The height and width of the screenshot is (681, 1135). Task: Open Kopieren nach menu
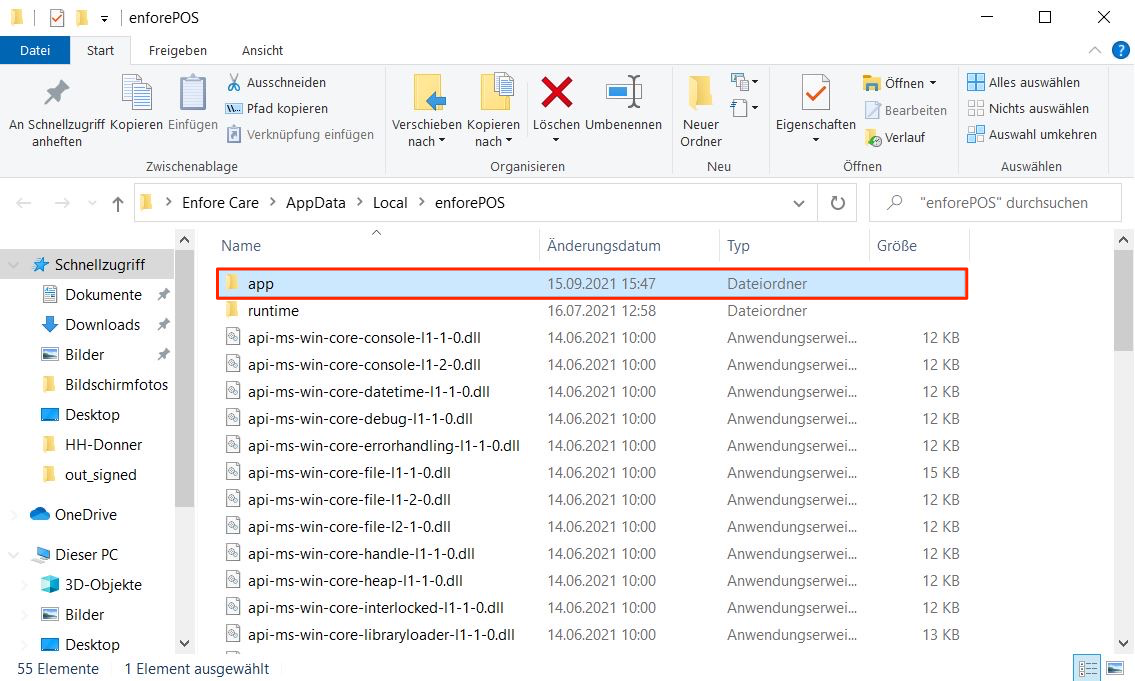pyautogui.click(x=494, y=112)
